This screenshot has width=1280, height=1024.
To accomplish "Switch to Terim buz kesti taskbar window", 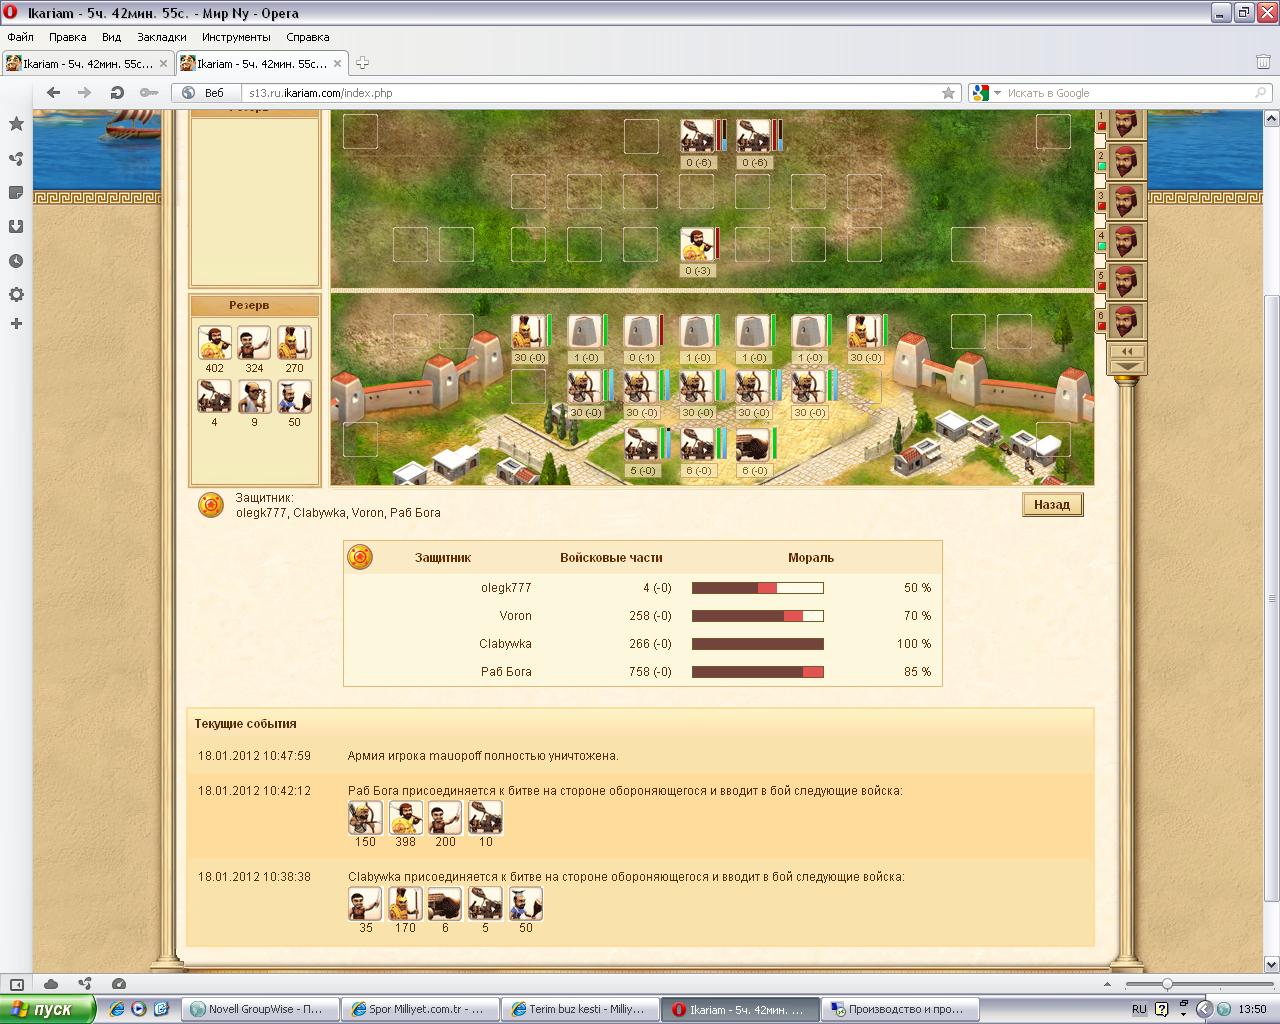I will click(x=580, y=1009).
